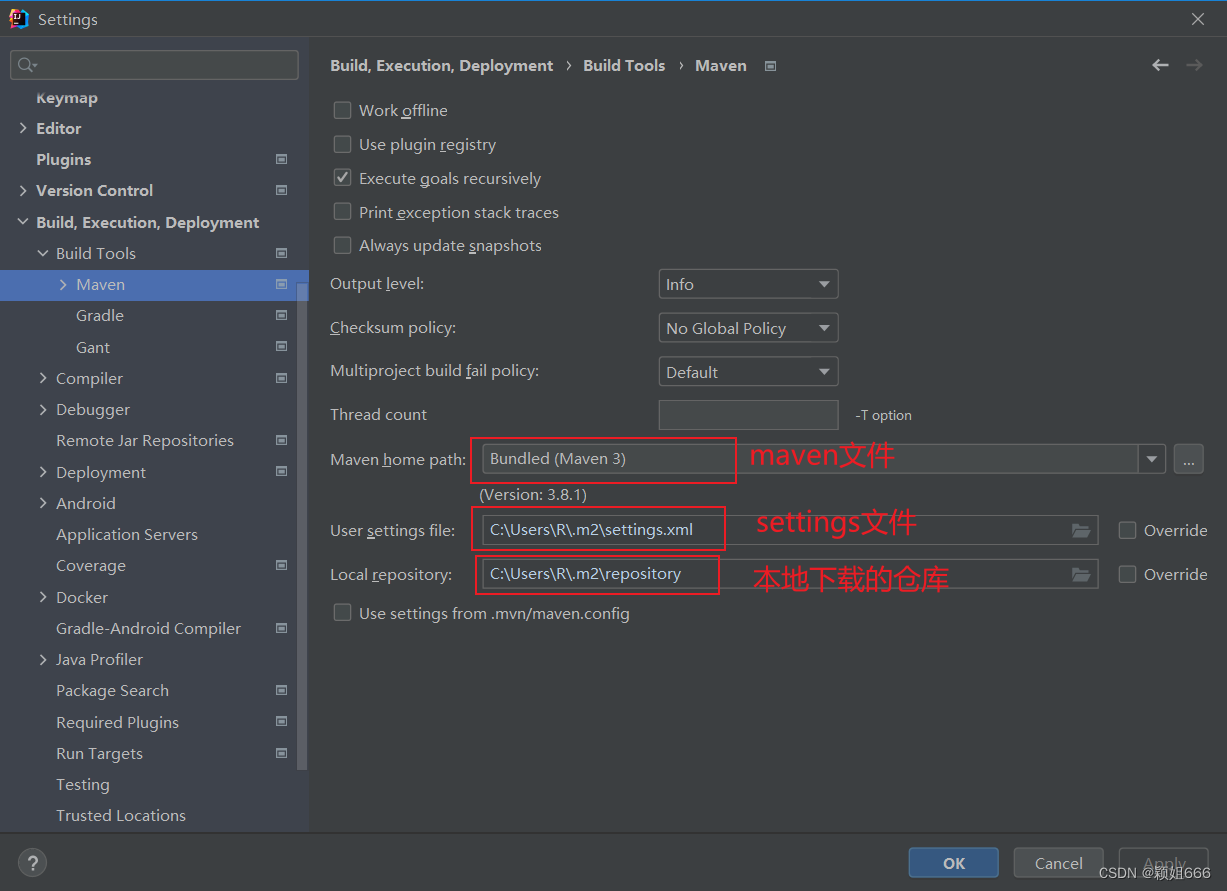Open the Checksum policy dropdown
The image size is (1227, 891).
pos(748,327)
